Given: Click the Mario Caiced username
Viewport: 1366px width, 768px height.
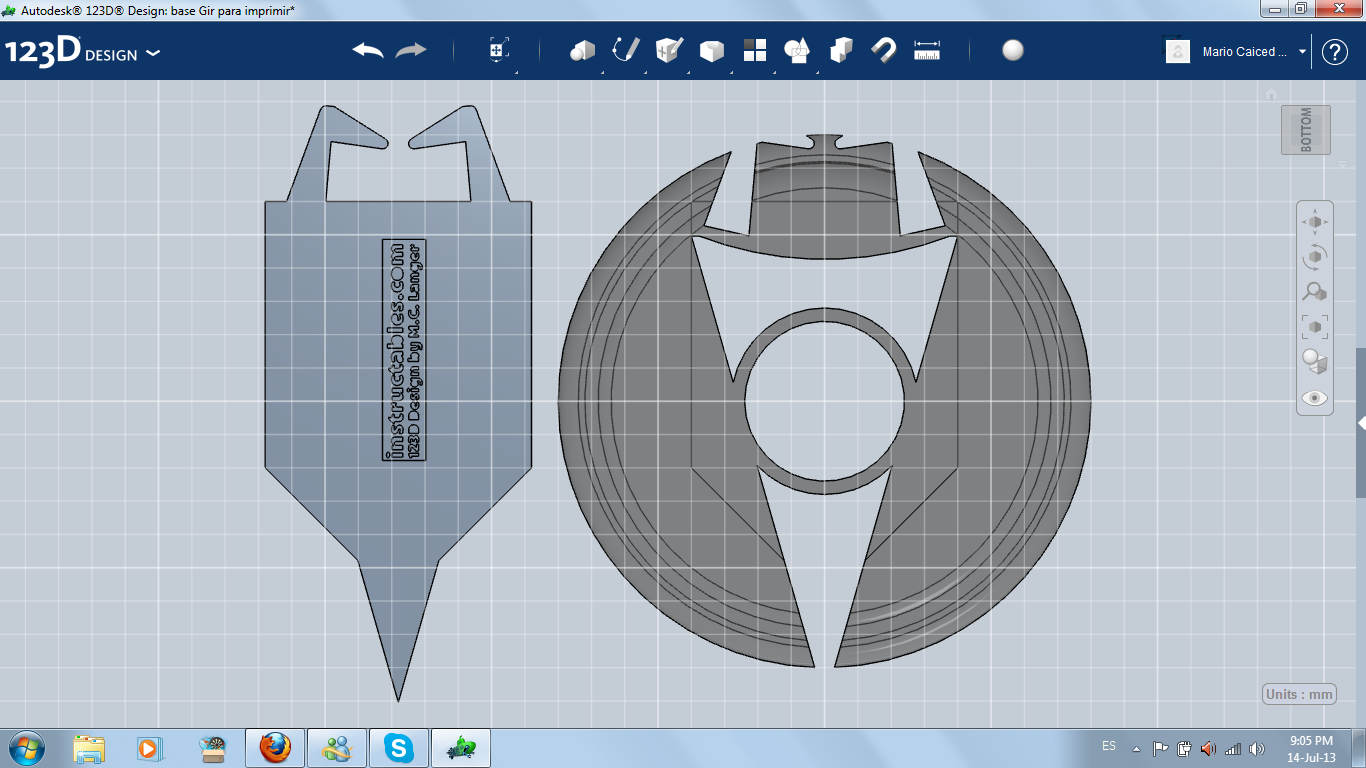Looking at the screenshot, I should coord(1245,52).
